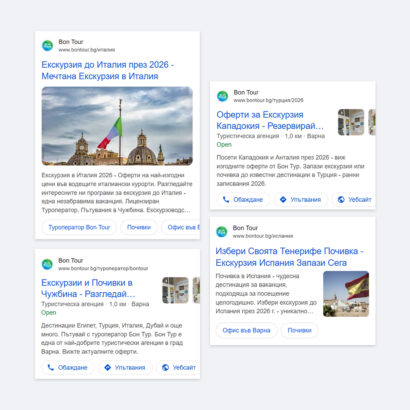This screenshot has width=410, height=410.
Task: Click Офис във Варна chip in Tenerife ad
Action: 246,330
